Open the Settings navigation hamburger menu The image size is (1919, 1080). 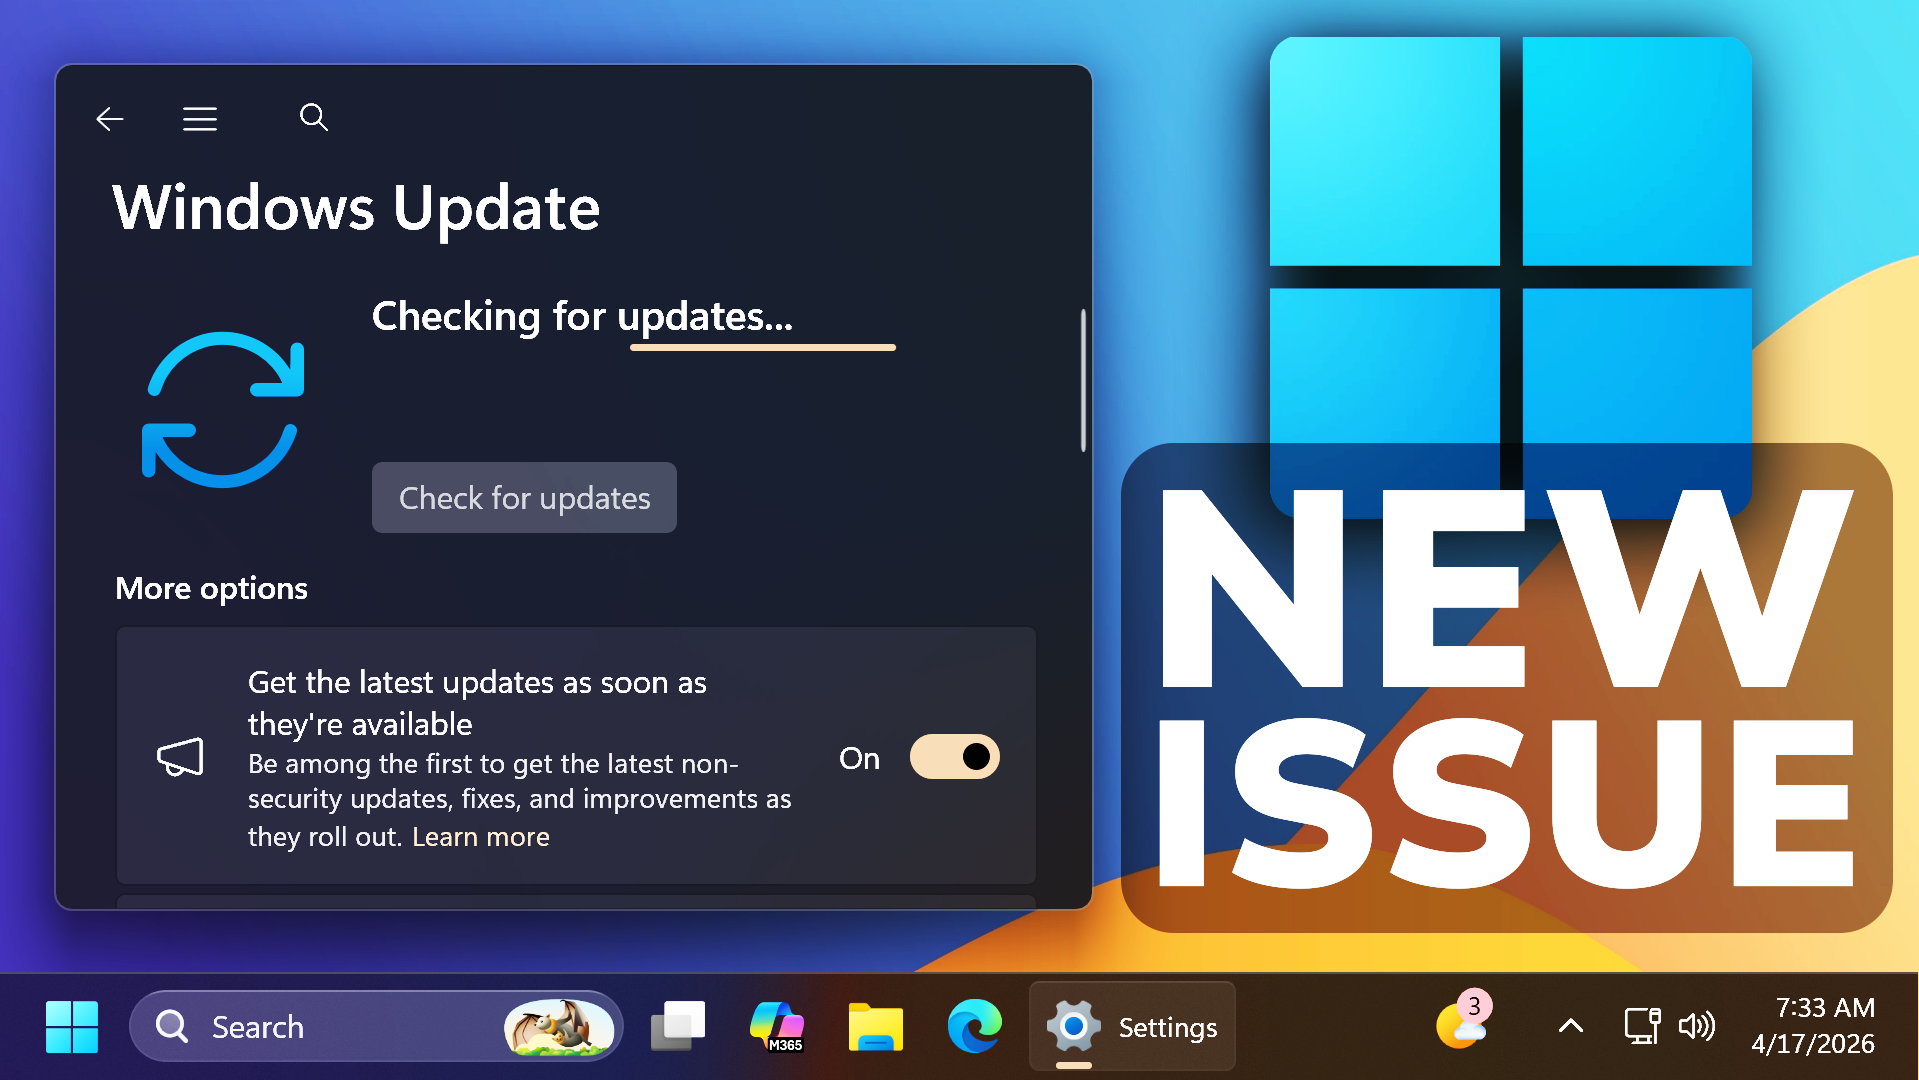pyautogui.click(x=200, y=118)
